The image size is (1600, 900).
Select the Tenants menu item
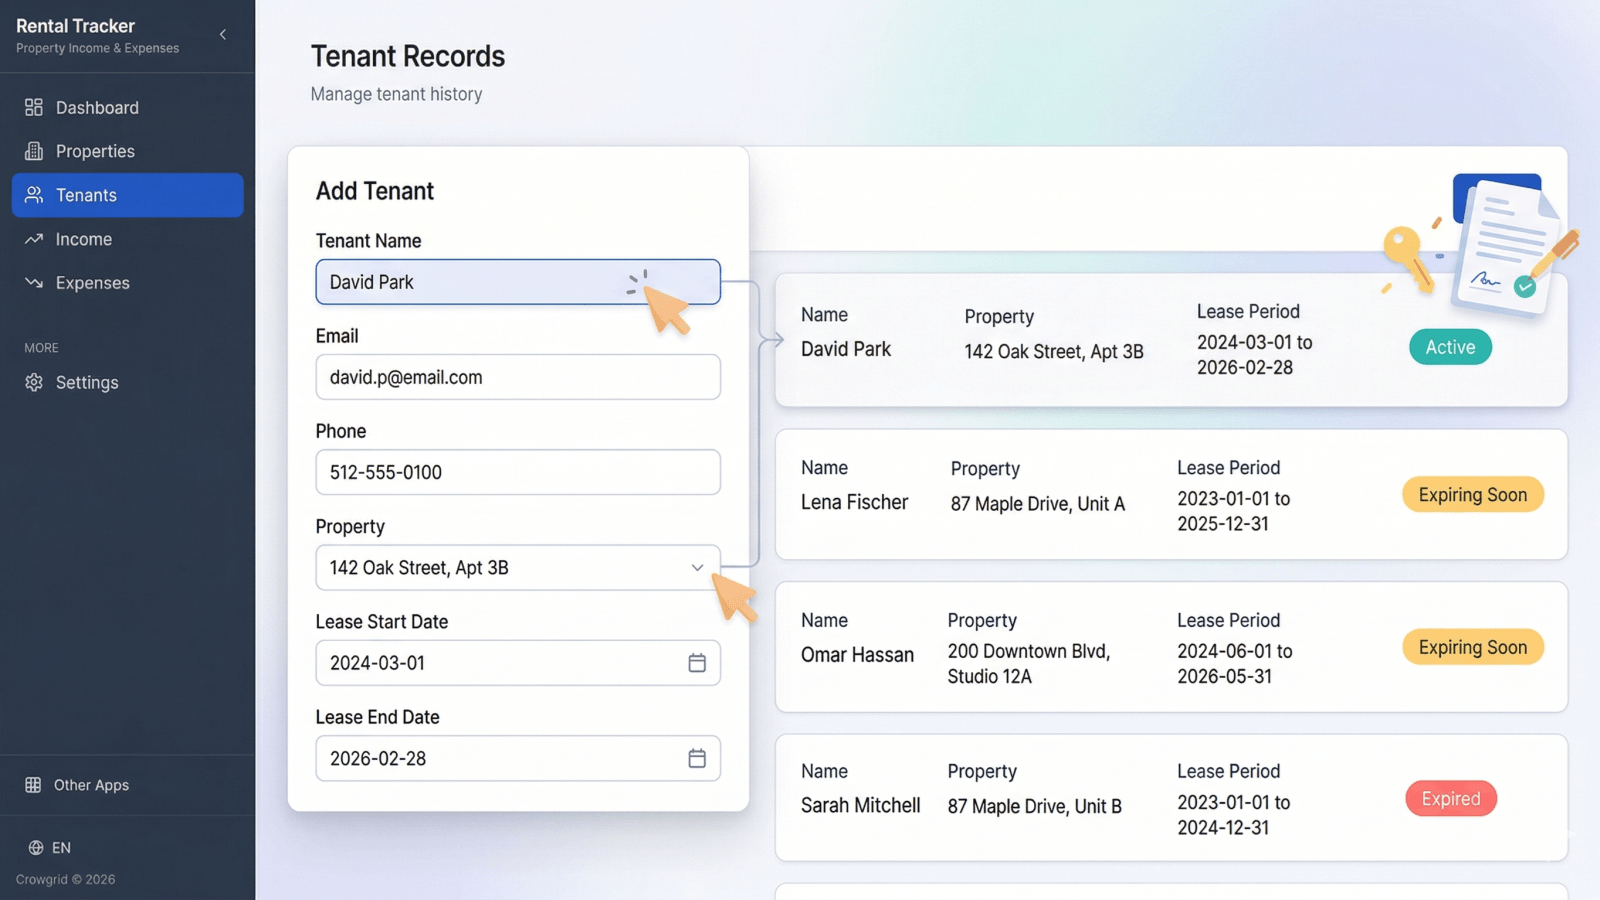128,195
